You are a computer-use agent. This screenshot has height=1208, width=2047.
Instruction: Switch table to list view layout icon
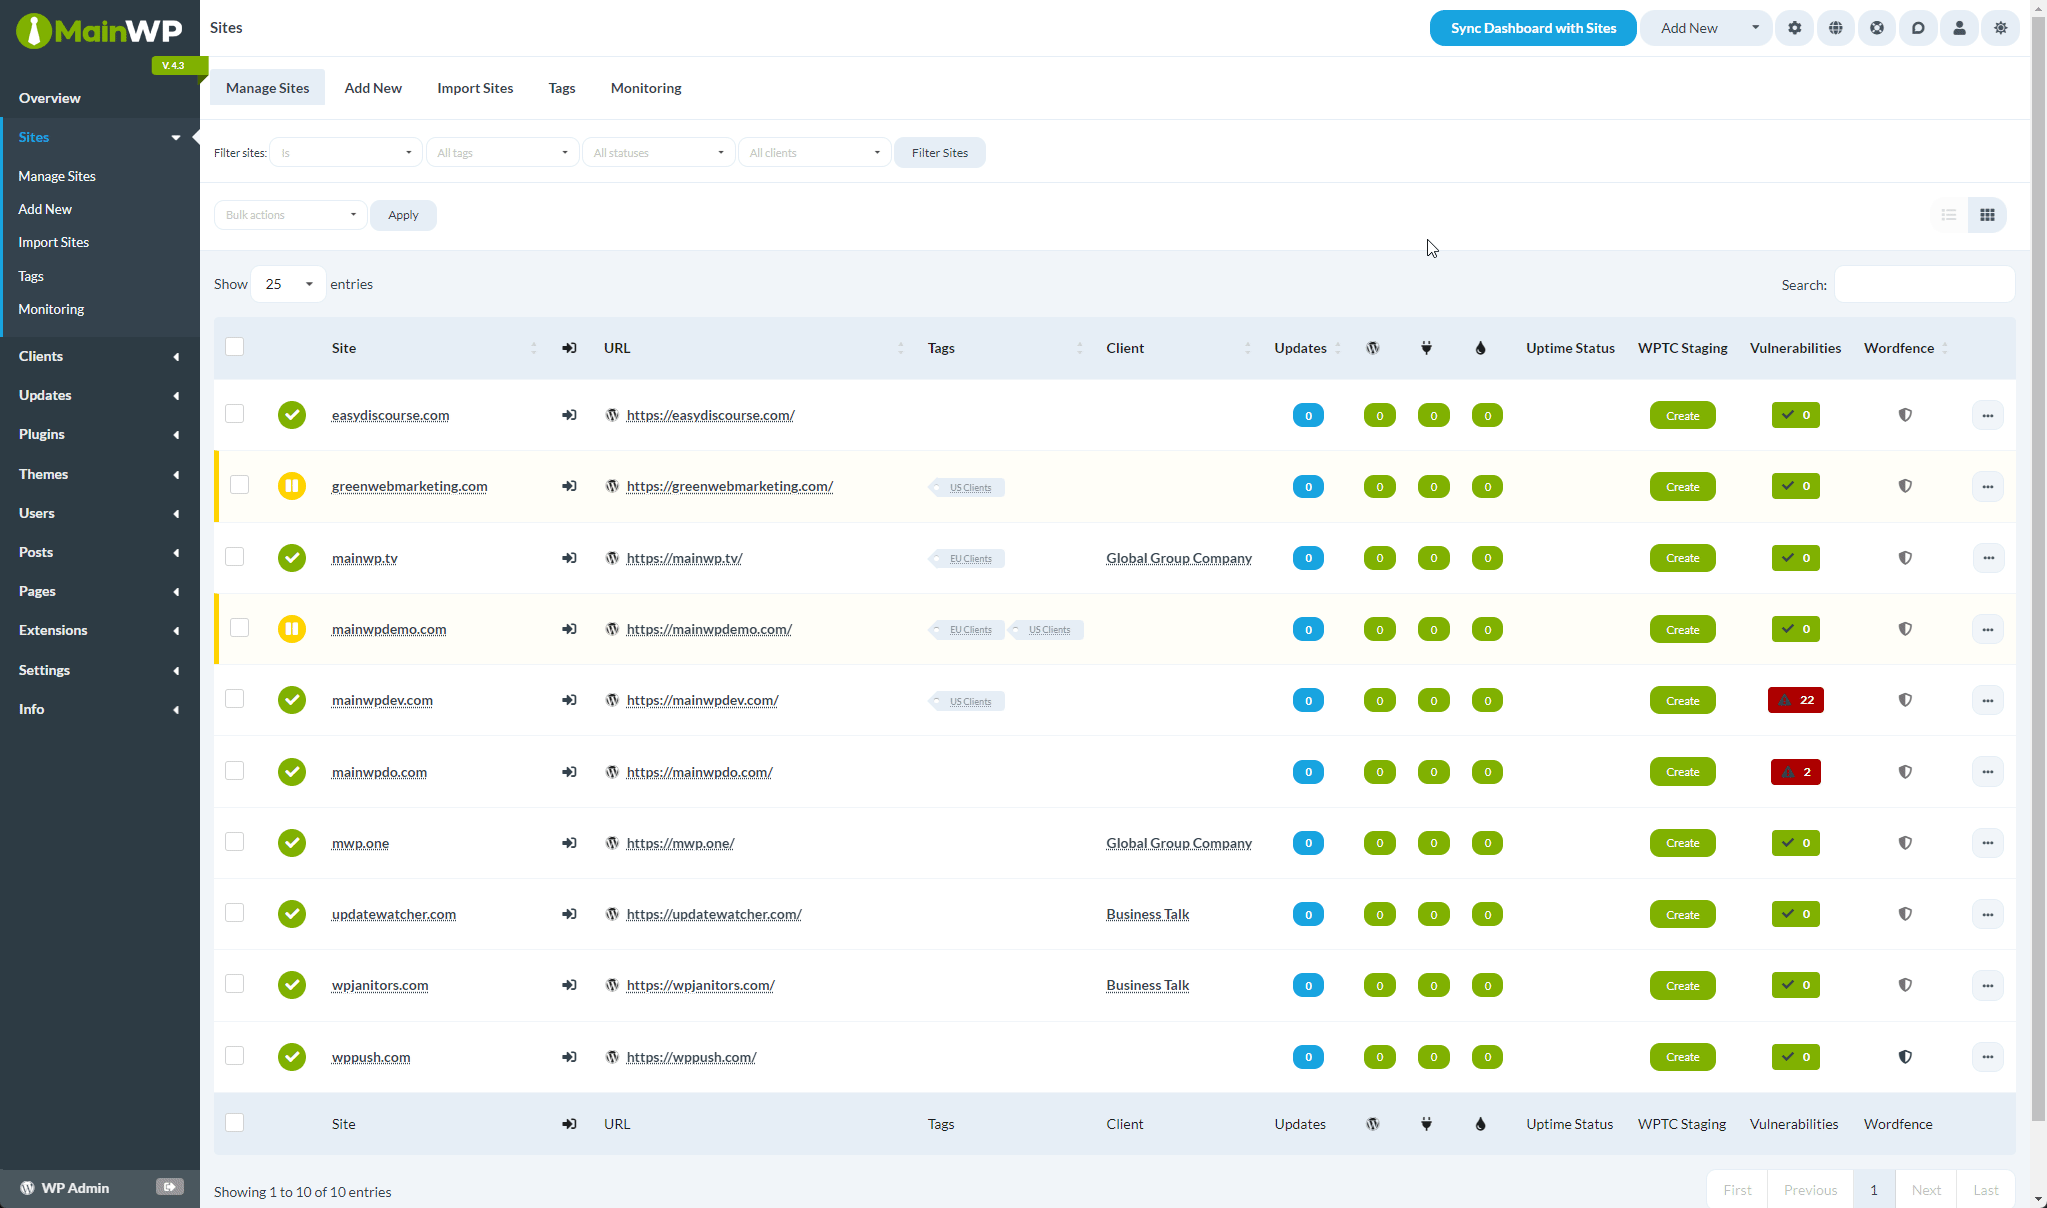[1947, 214]
